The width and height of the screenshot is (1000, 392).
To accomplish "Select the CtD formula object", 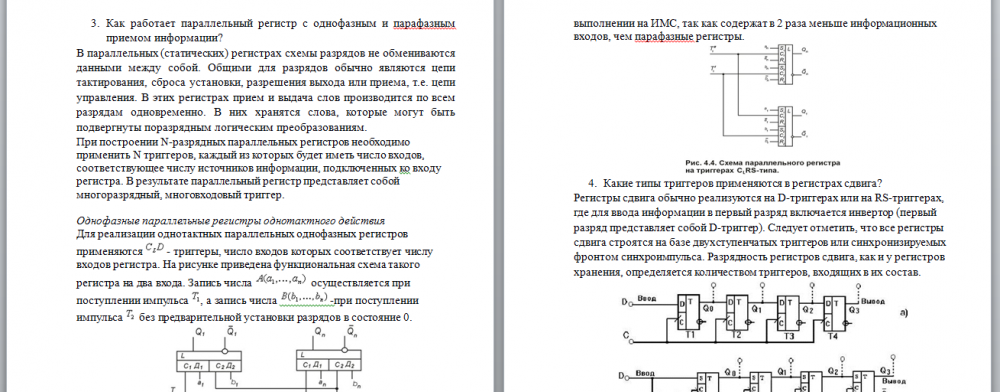I will (155, 247).
